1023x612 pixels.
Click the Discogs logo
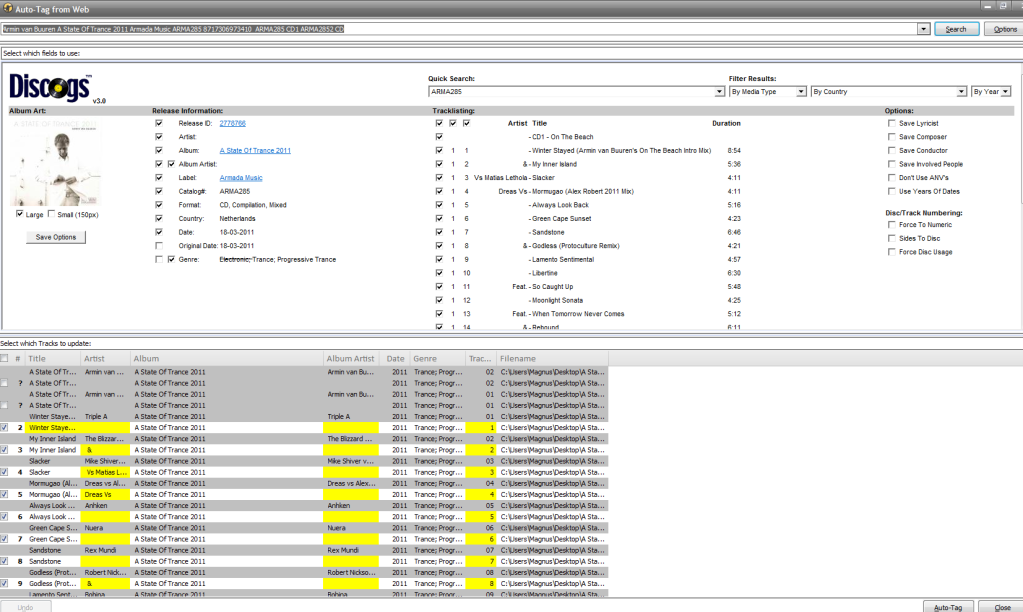click(48, 87)
